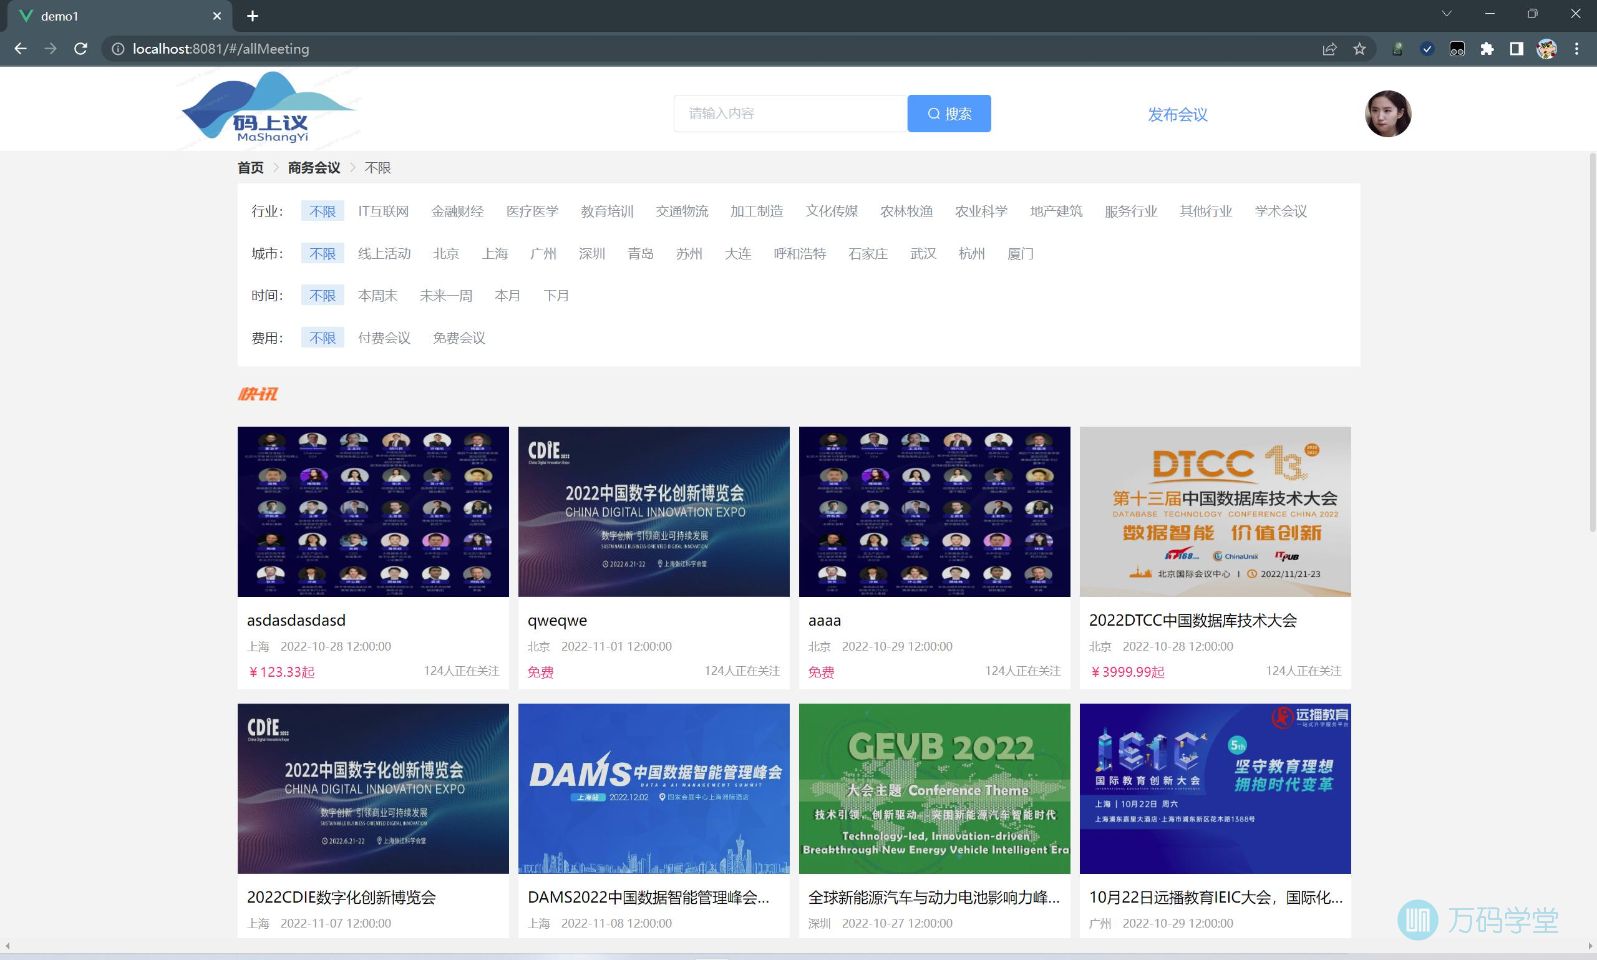Filter city by 线上活动
Image resolution: width=1597 pixels, height=960 pixels.
pyautogui.click(x=384, y=254)
